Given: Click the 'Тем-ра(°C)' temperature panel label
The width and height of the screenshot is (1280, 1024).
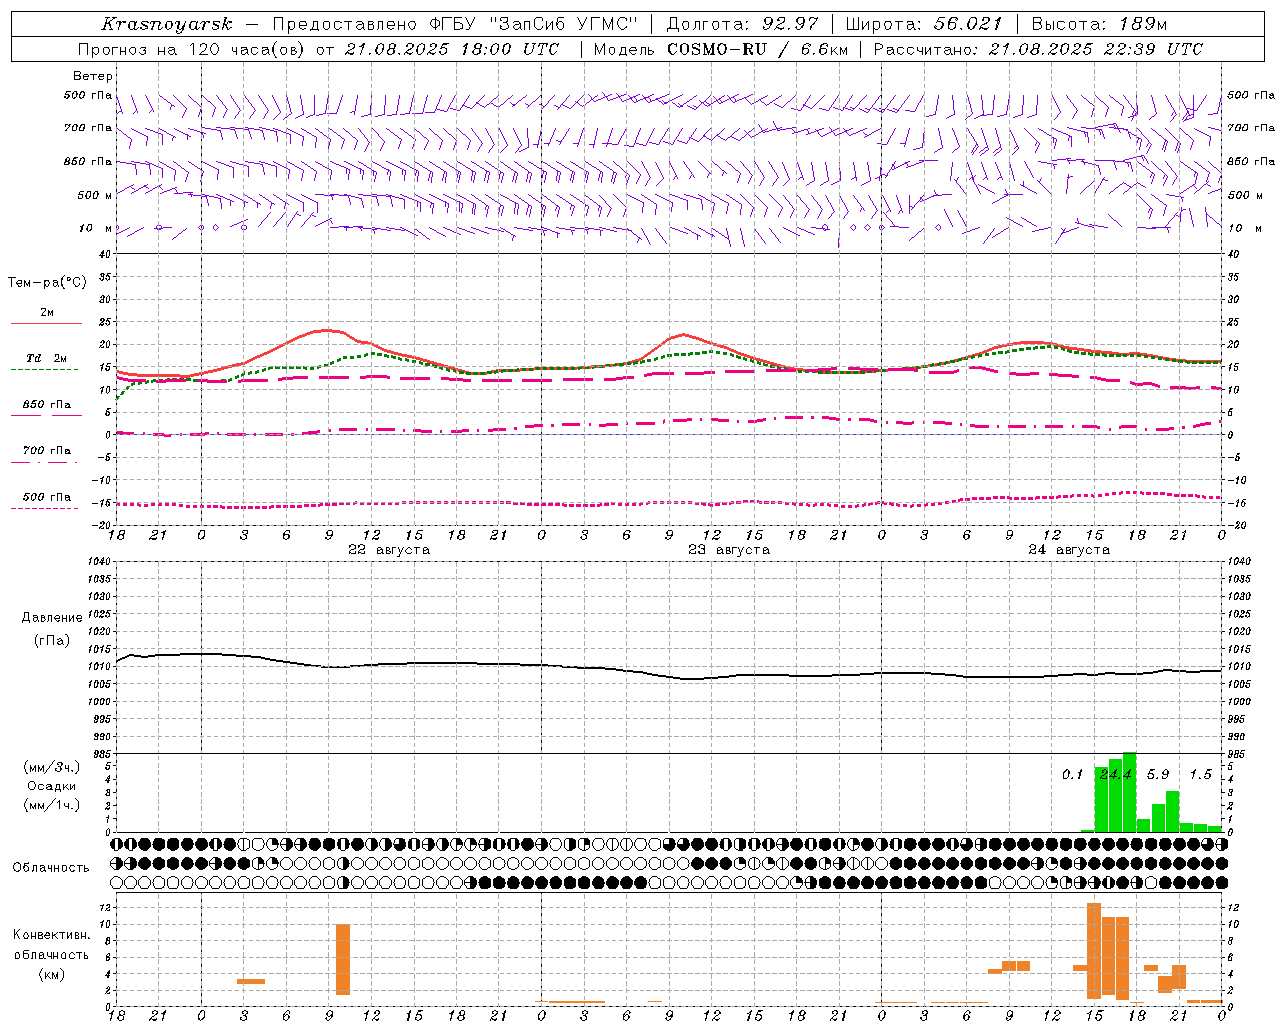Looking at the screenshot, I should pos(47,283).
